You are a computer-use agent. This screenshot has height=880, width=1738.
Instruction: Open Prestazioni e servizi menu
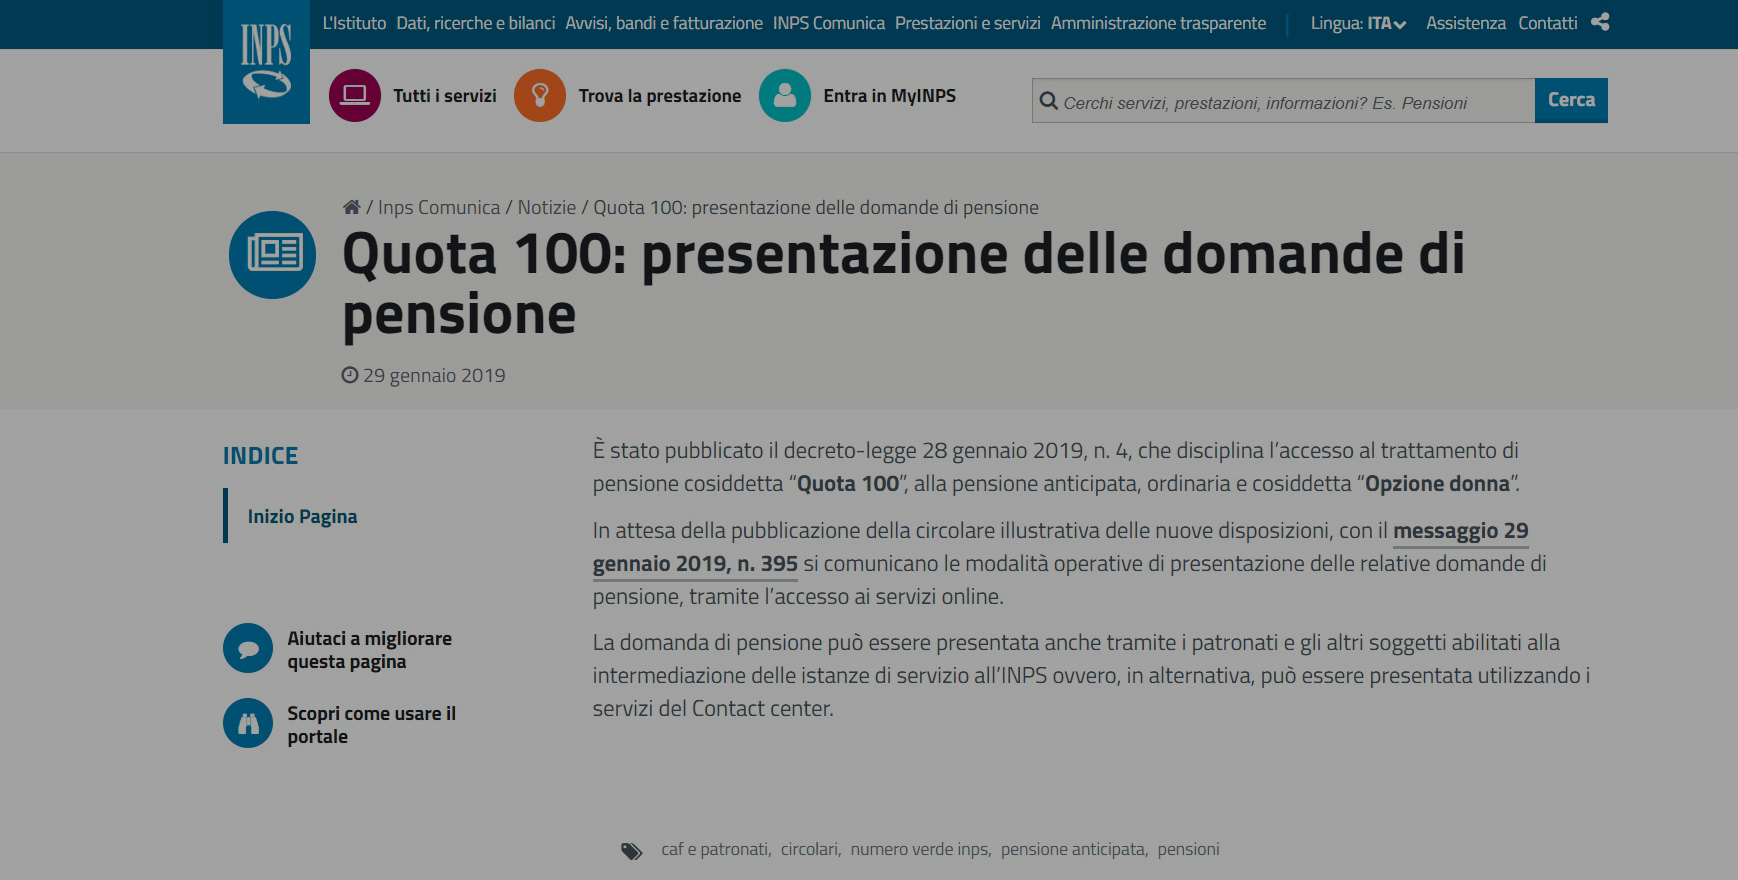pos(968,23)
